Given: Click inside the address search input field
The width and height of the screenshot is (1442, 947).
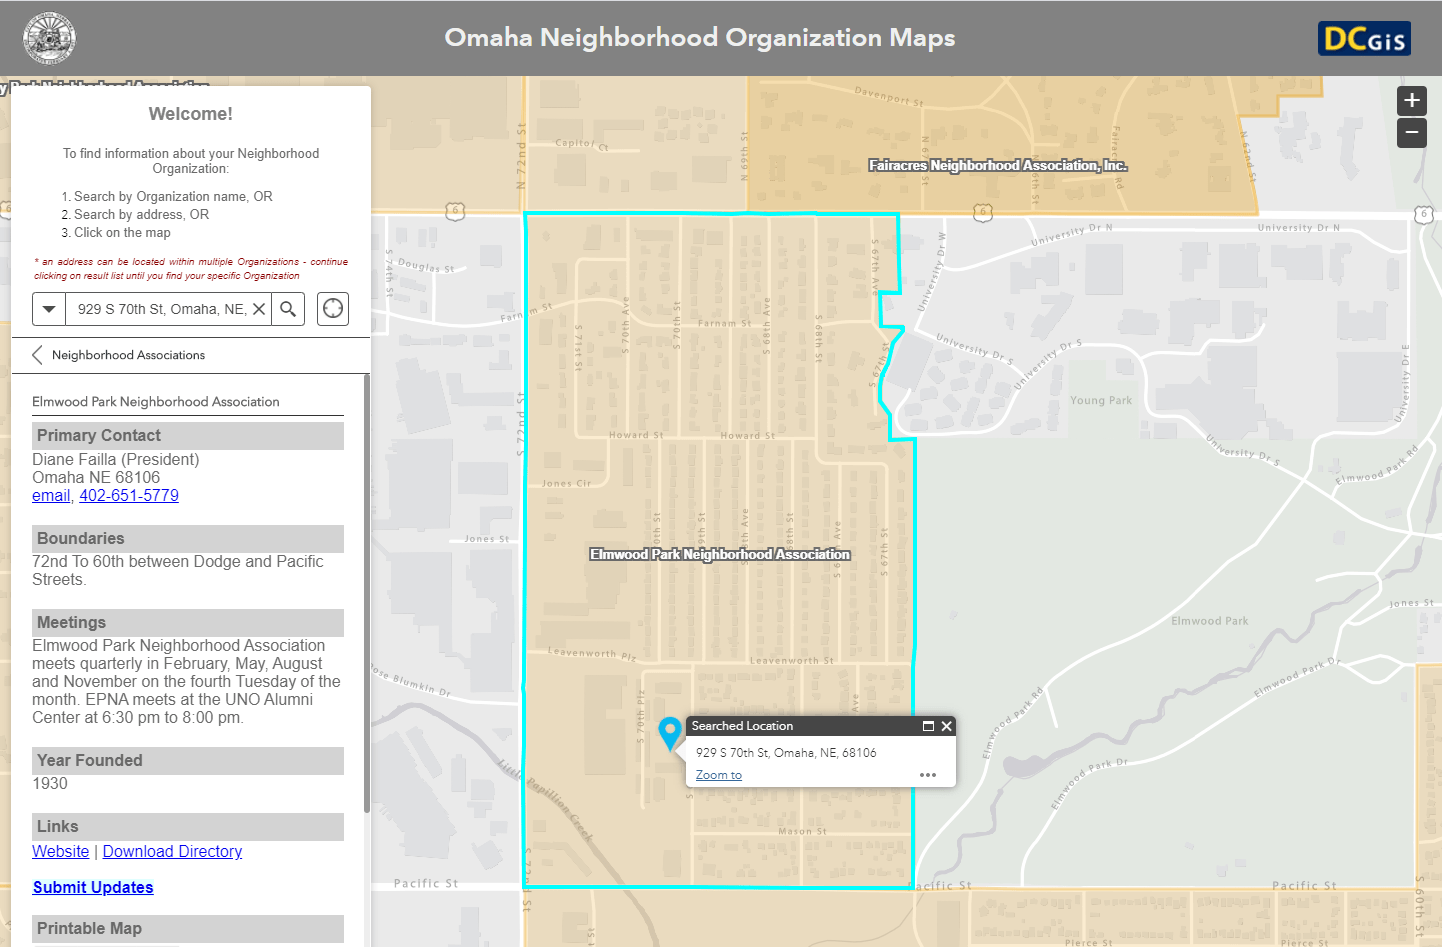Looking at the screenshot, I should [160, 308].
